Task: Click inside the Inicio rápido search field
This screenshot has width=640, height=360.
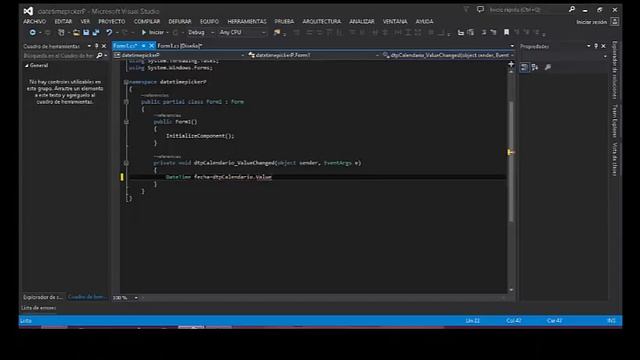Action: [527, 9]
